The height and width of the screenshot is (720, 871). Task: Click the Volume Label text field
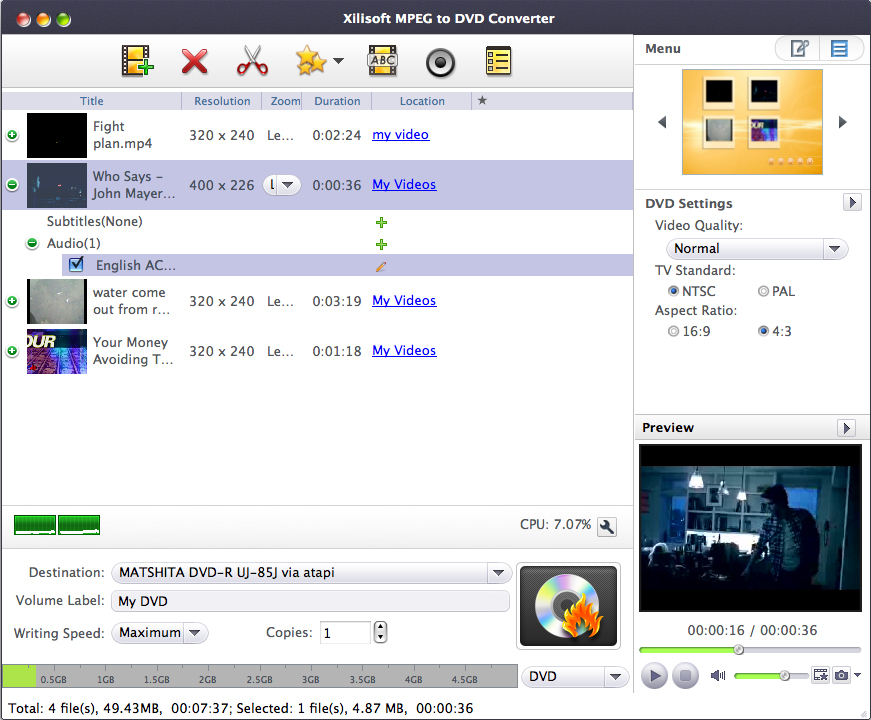(x=310, y=601)
